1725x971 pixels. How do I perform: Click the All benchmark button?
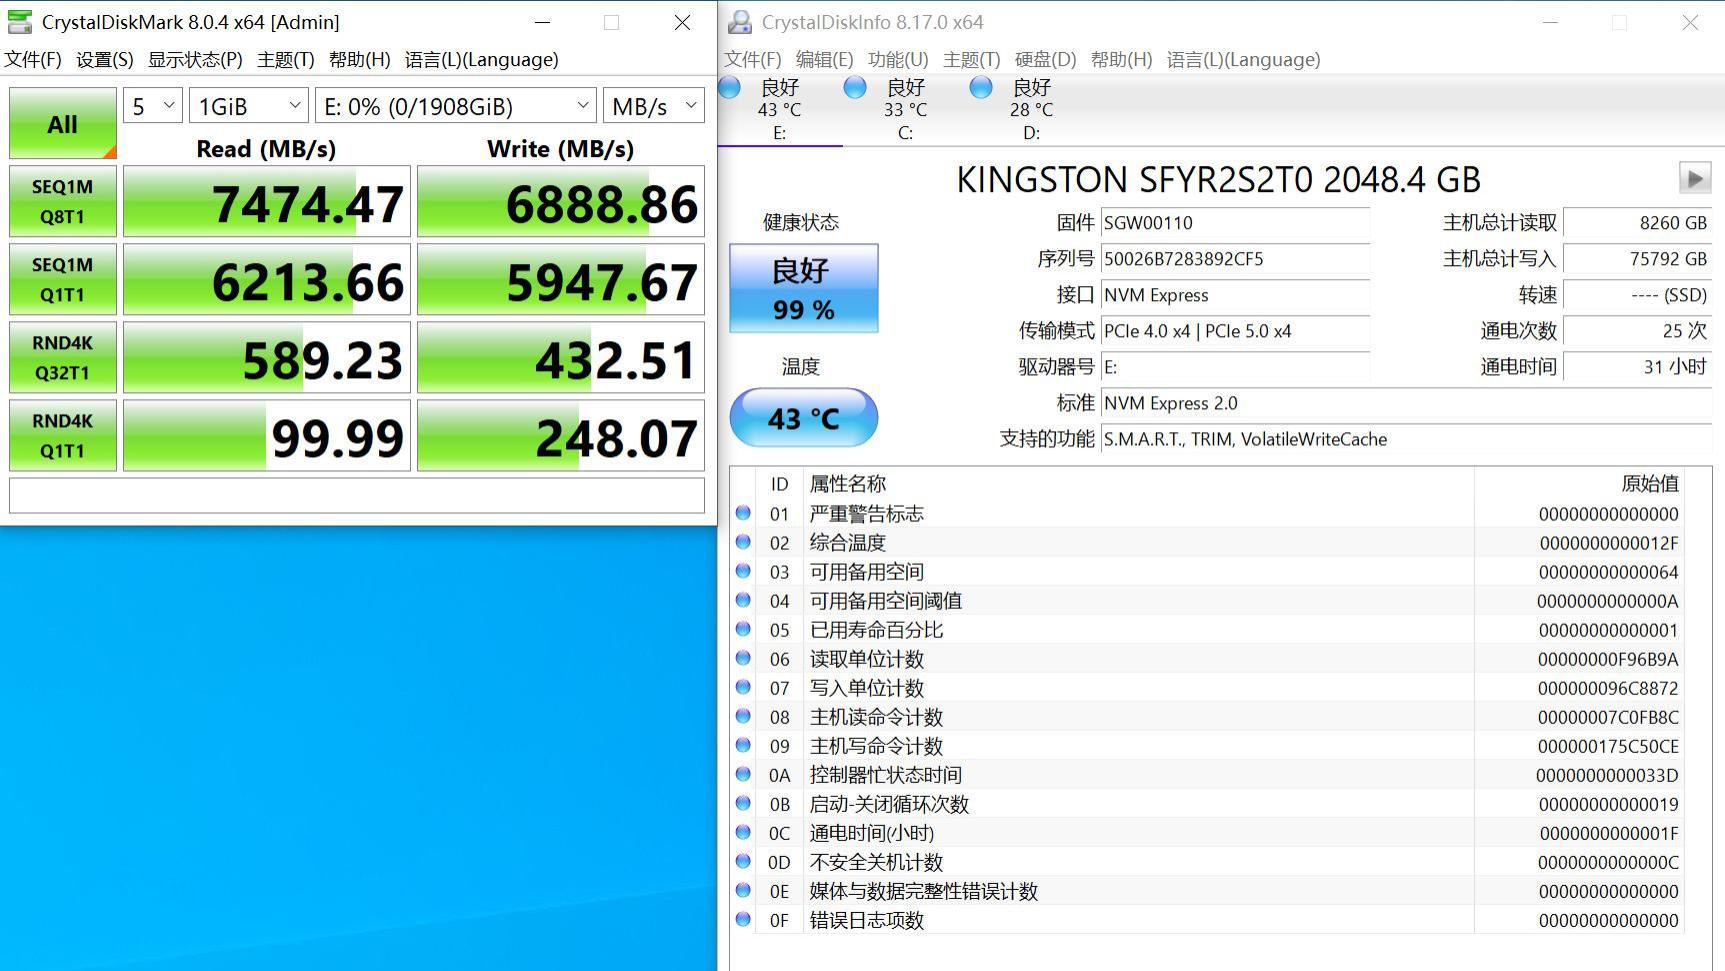point(63,124)
